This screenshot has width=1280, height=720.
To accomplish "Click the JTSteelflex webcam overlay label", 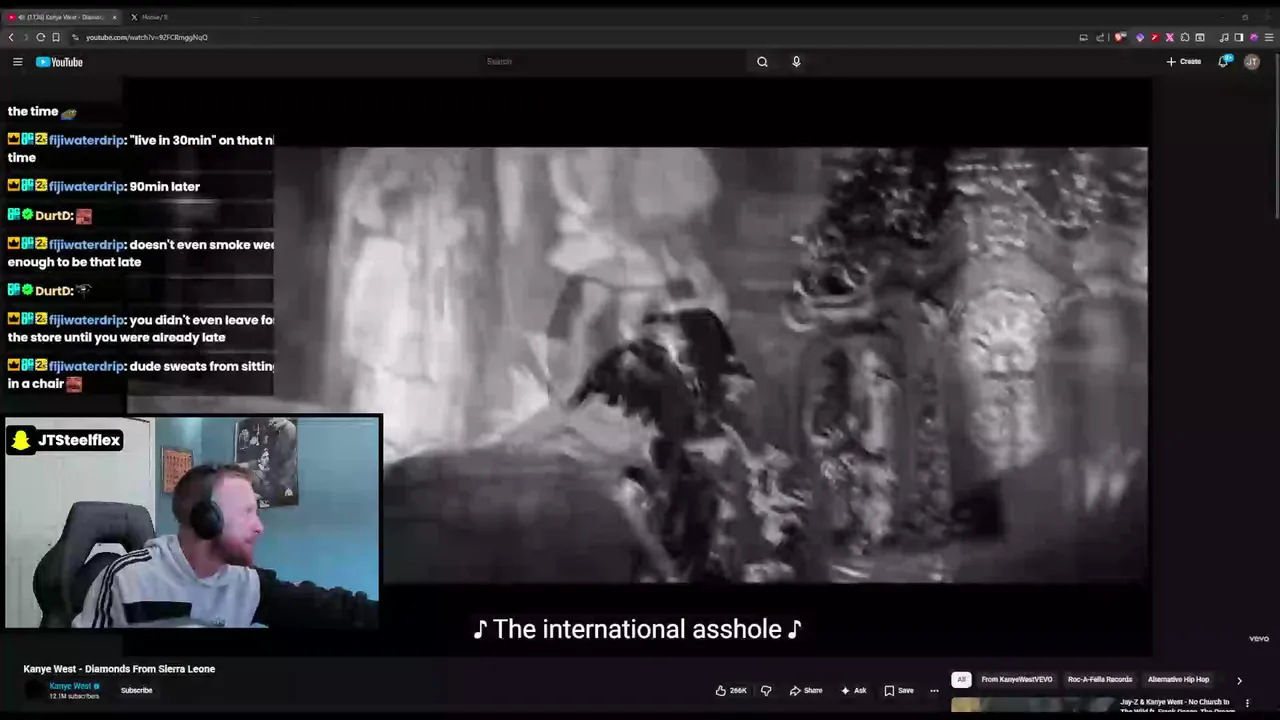I will (x=66, y=440).
